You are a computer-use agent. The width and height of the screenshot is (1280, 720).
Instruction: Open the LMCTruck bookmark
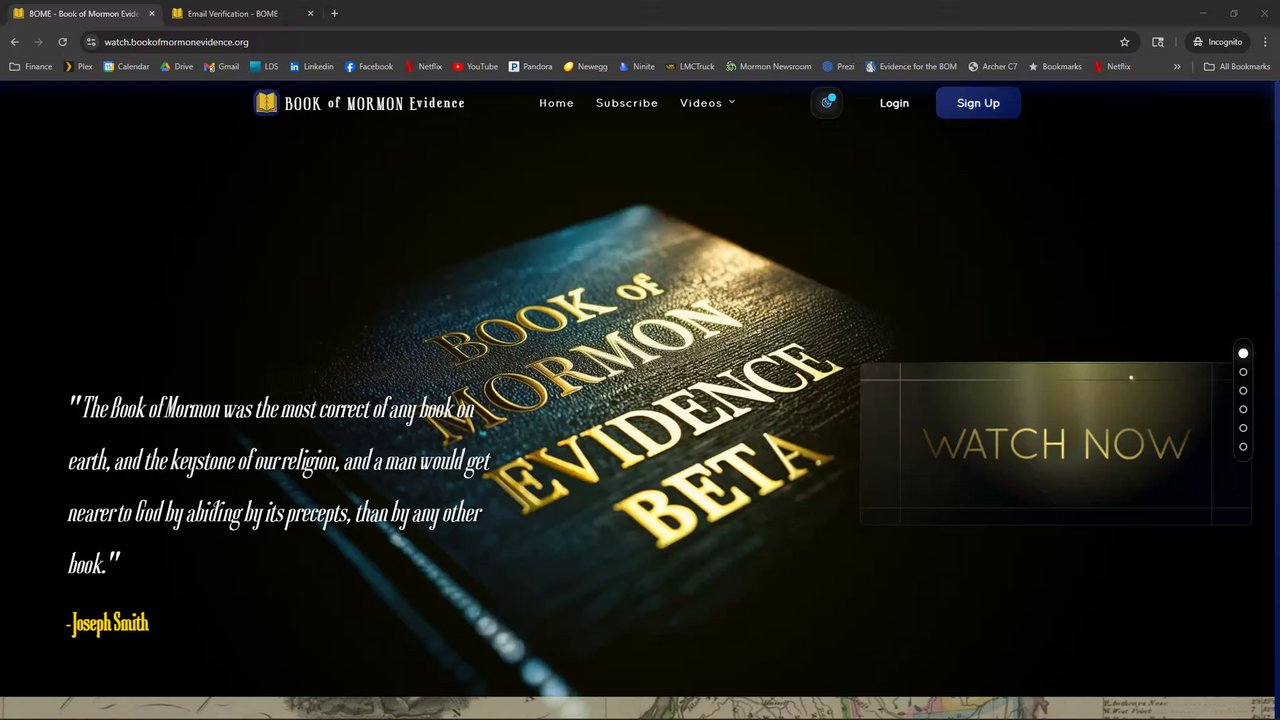click(690, 67)
